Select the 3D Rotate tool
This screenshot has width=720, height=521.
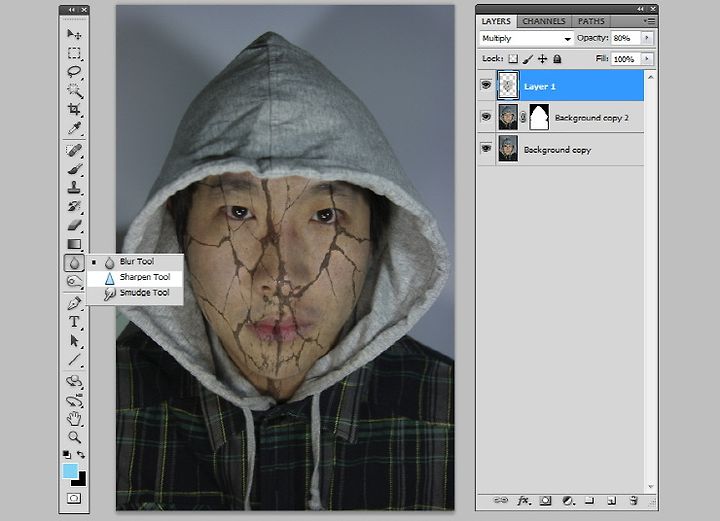[x=74, y=381]
